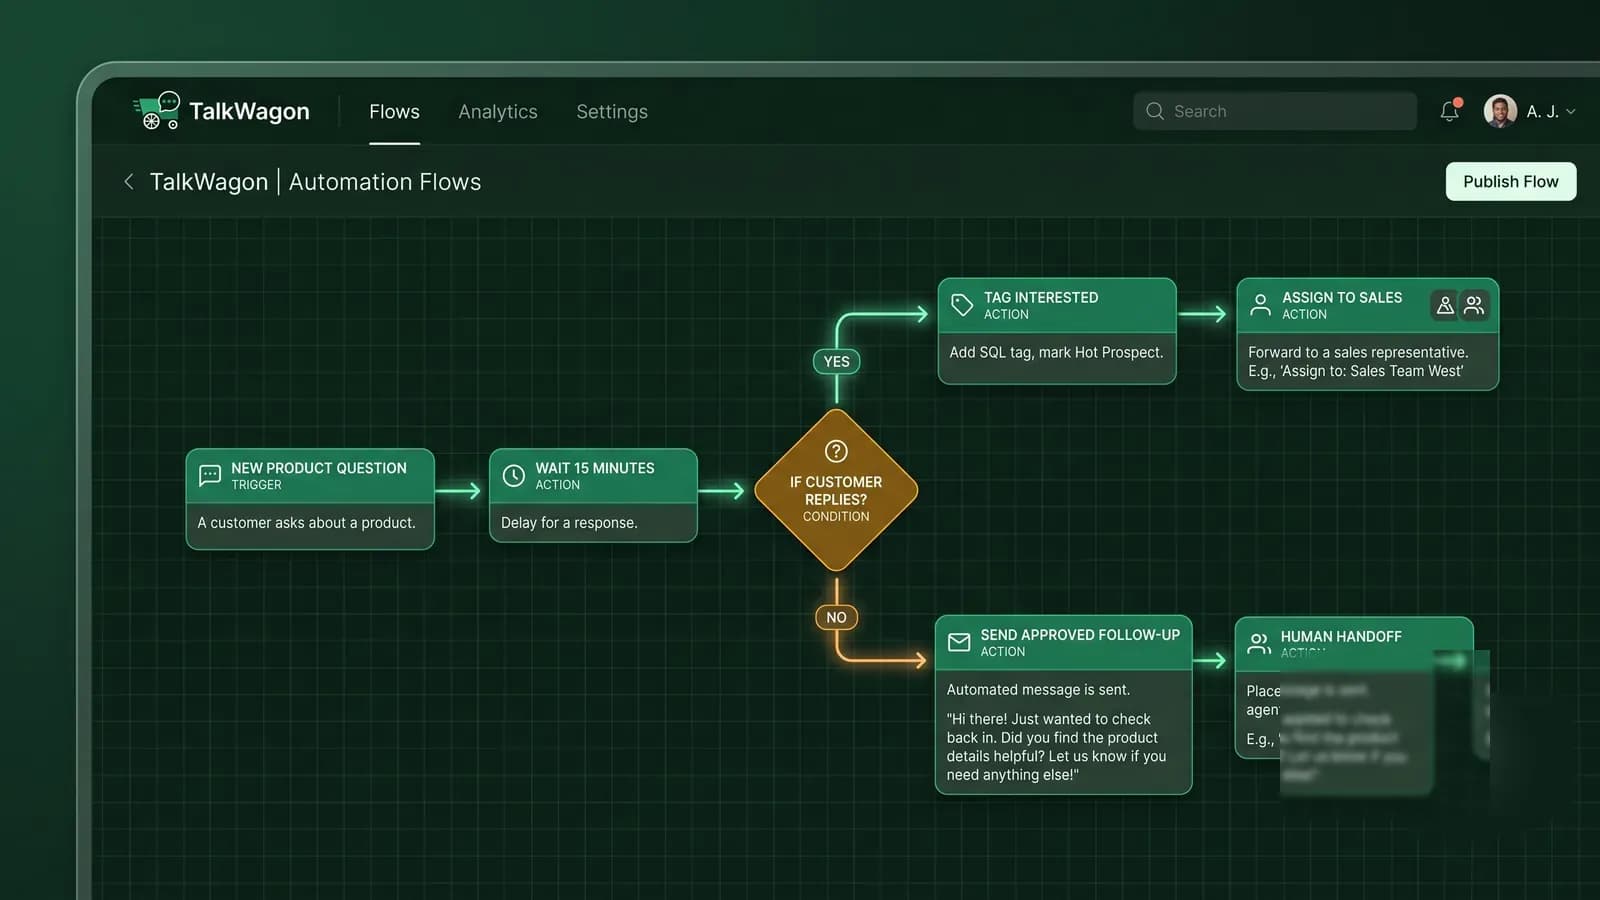Click the 'Automation Flows' title text
Screen dimensions: 1600x900
coord(385,182)
